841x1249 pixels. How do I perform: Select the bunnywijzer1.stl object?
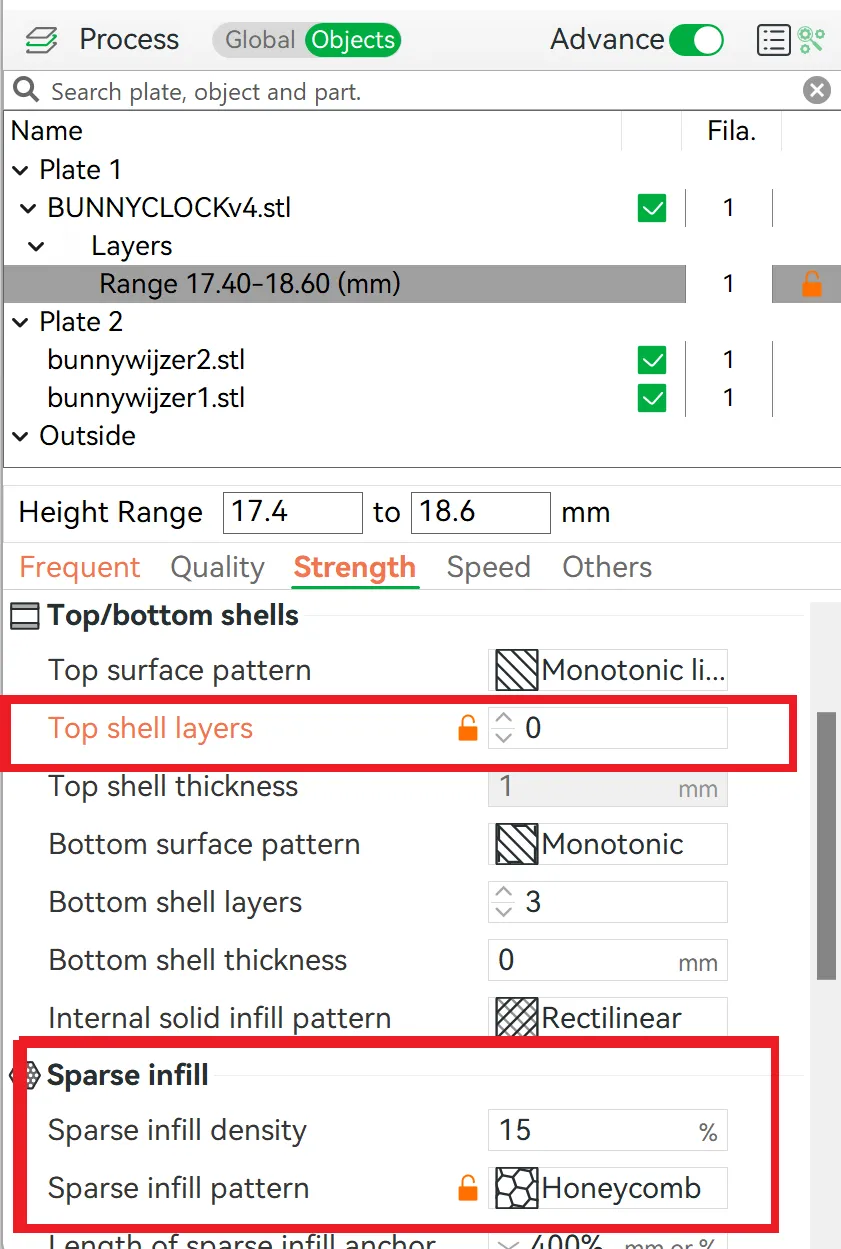[x=146, y=398]
